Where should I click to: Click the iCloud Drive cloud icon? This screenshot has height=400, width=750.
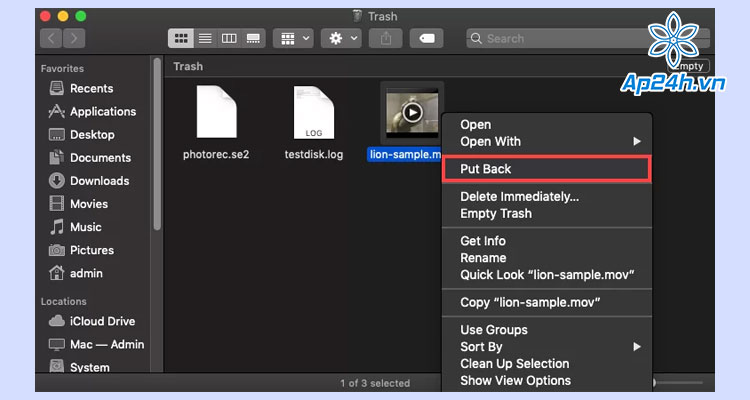pos(56,321)
